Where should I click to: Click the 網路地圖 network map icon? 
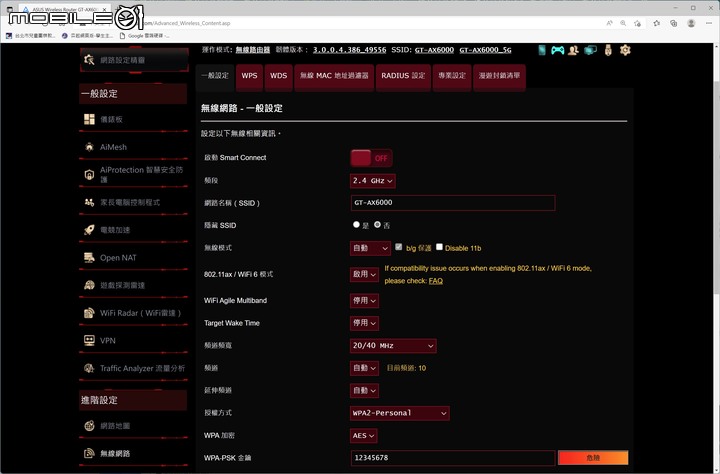coord(89,426)
